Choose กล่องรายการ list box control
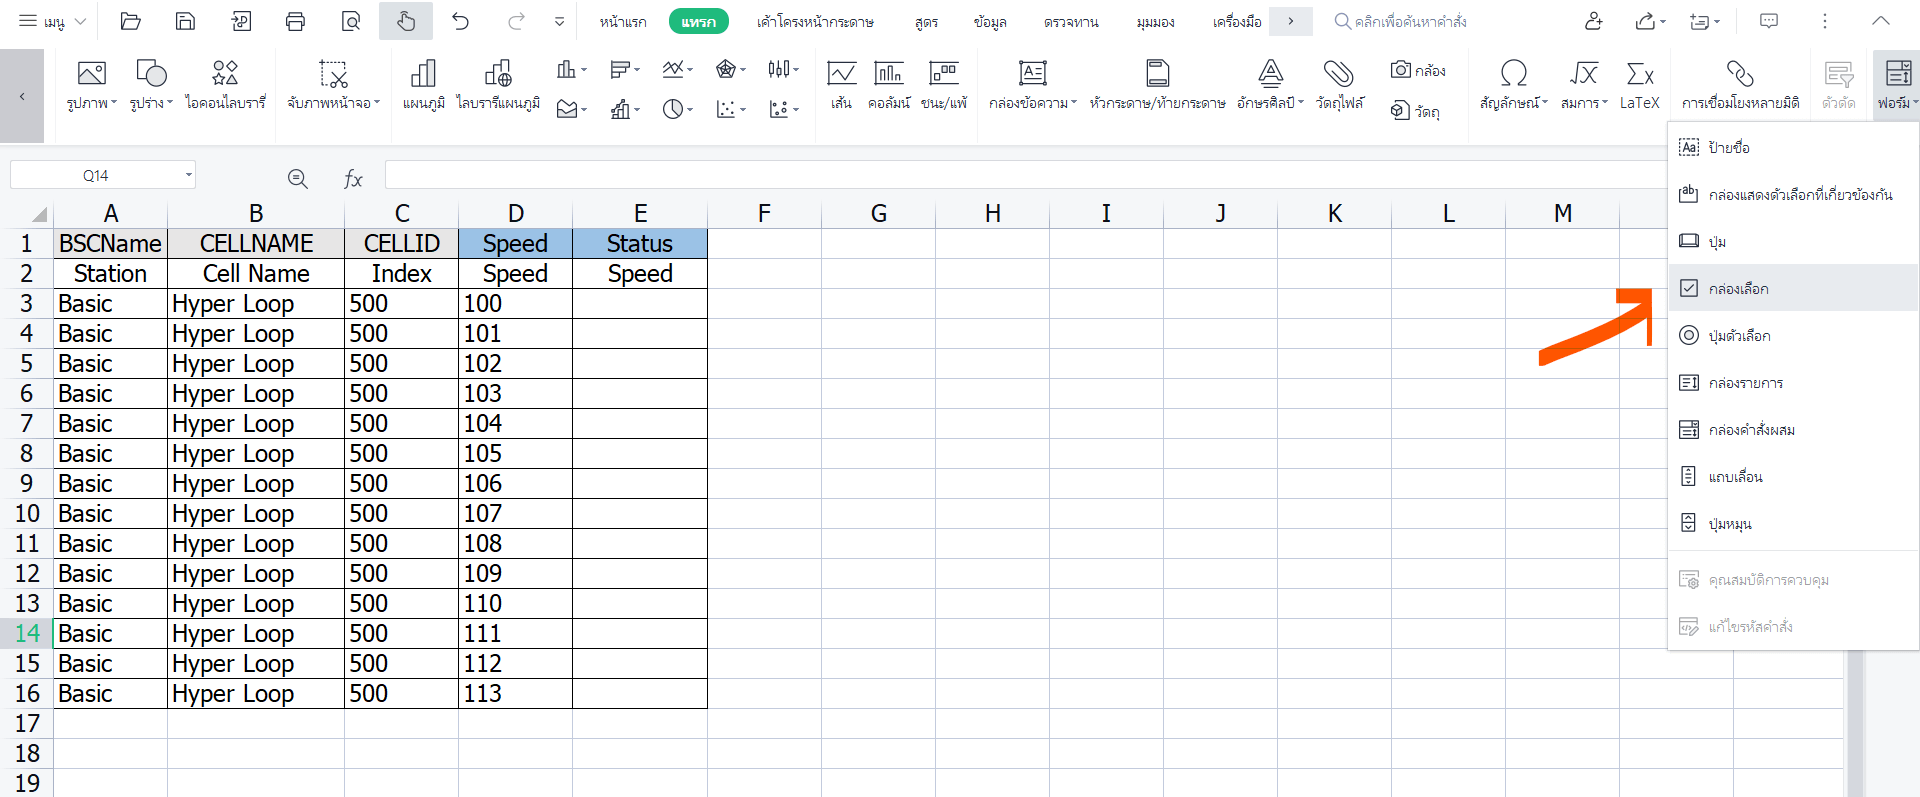Image resolution: width=1920 pixels, height=797 pixels. click(x=1793, y=382)
